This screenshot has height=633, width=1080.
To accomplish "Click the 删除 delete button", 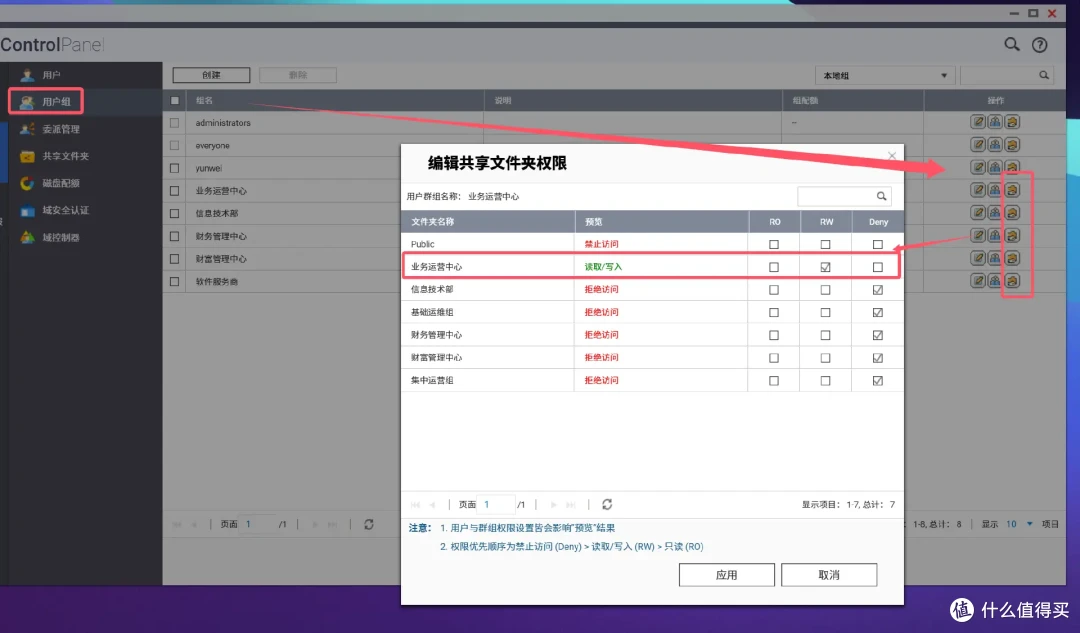I will coord(298,75).
